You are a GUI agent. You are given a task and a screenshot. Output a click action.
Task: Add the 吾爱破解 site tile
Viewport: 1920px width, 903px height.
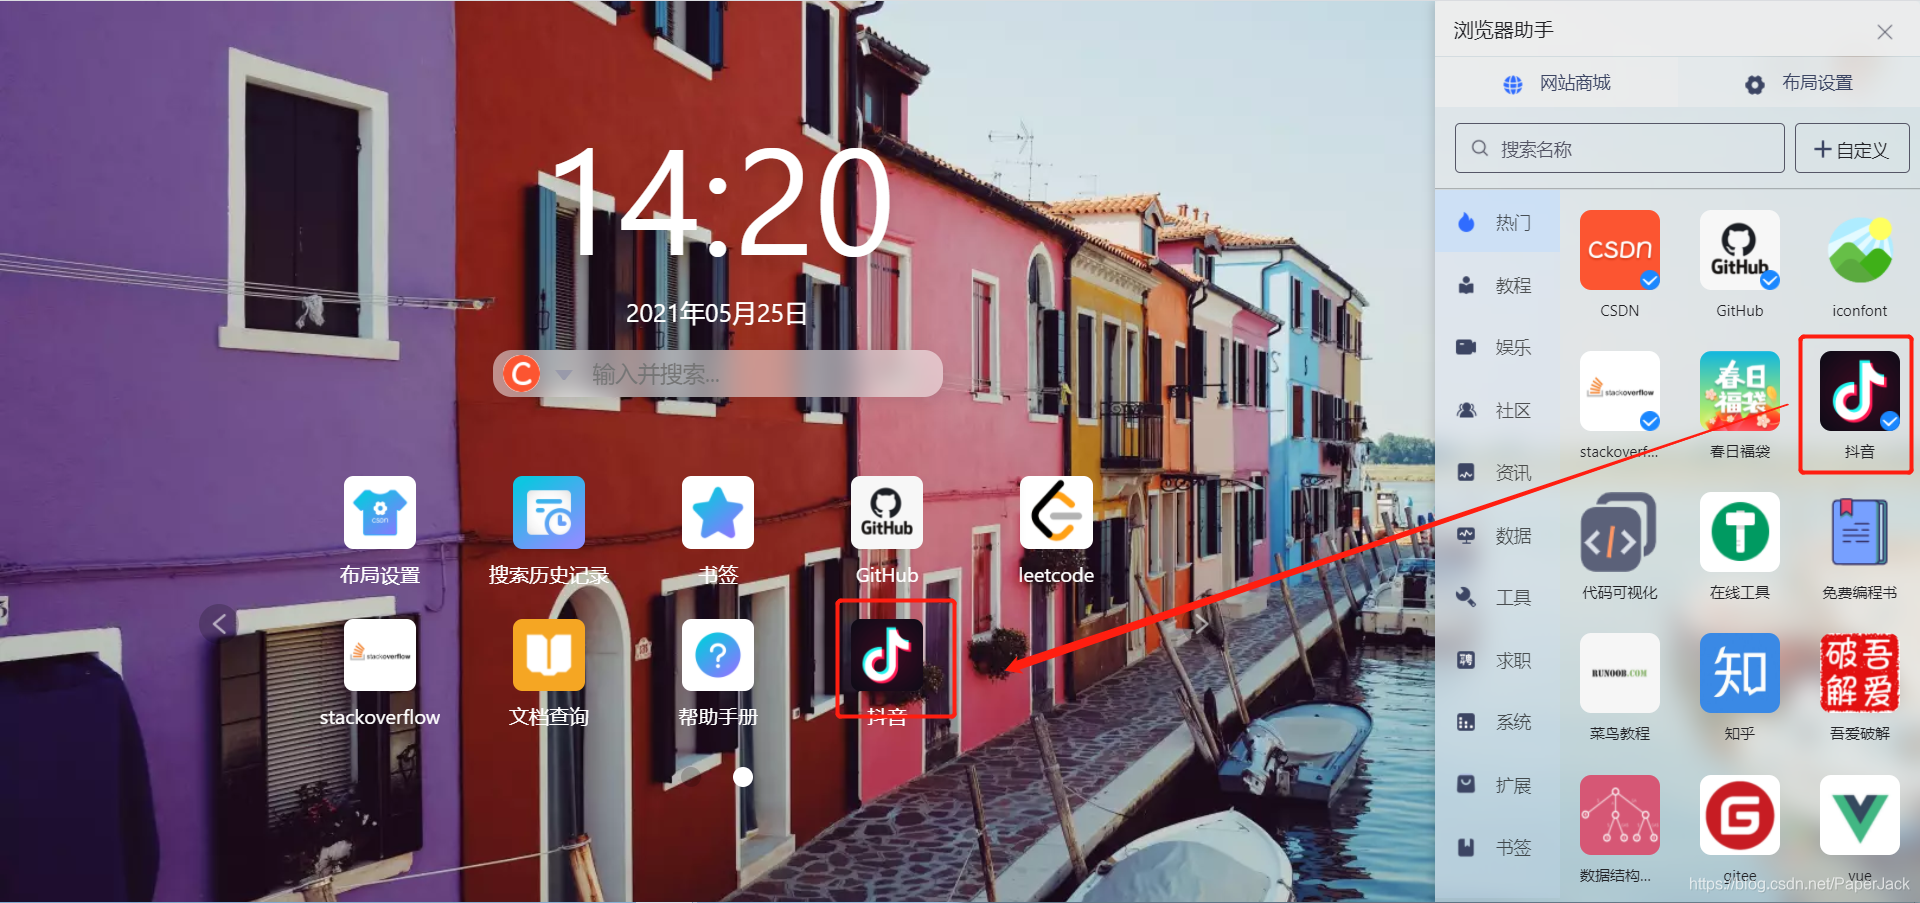(x=1860, y=673)
